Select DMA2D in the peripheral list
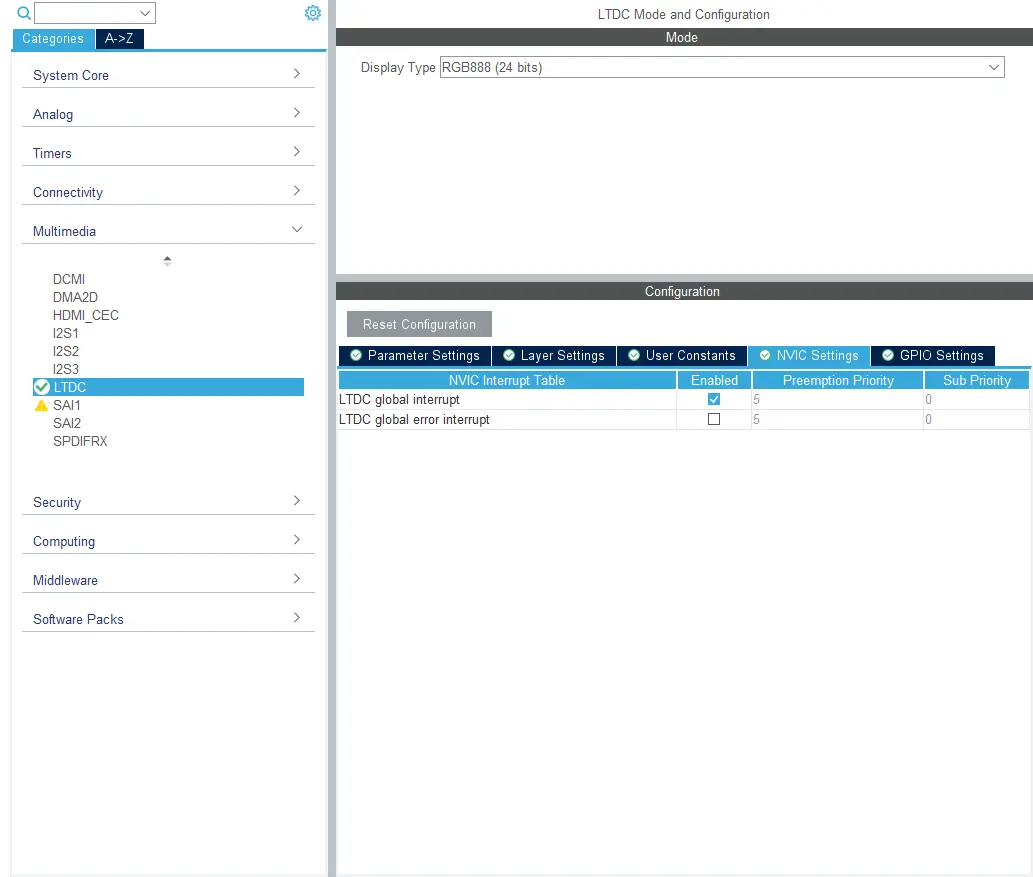The image size is (1033, 877). click(75, 297)
